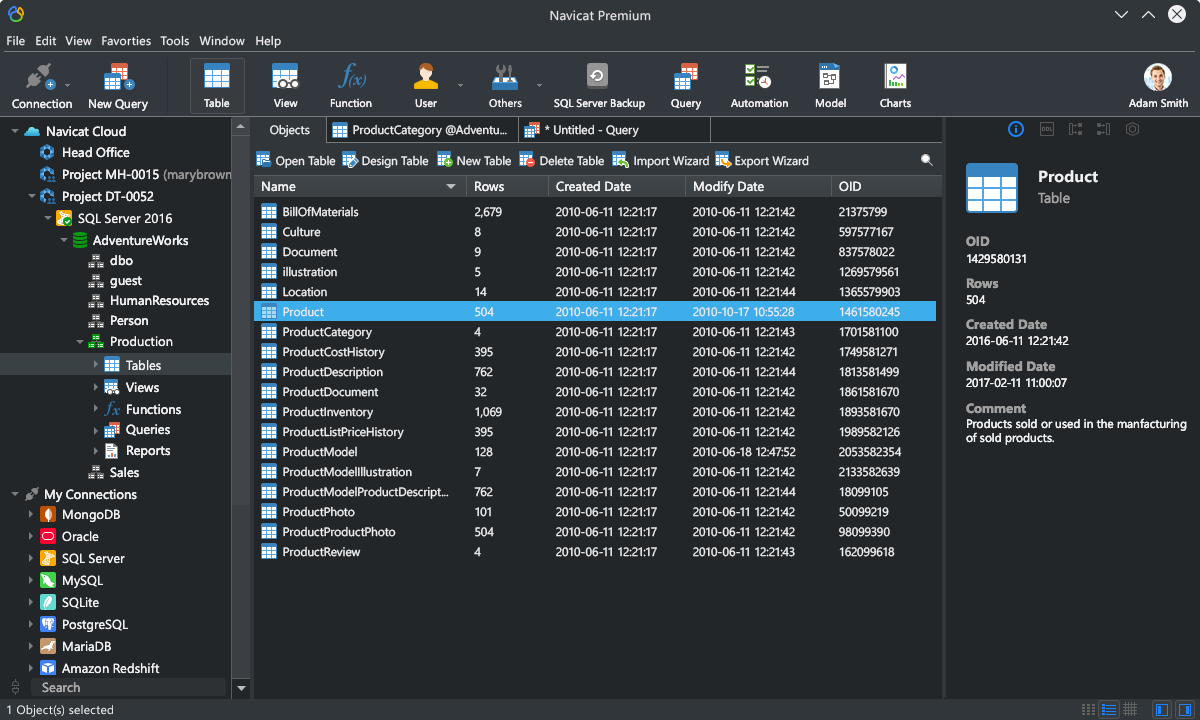Collapse the SQL Server 2016 node
Image resolution: width=1200 pixels, height=720 pixels.
click(47, 218)
